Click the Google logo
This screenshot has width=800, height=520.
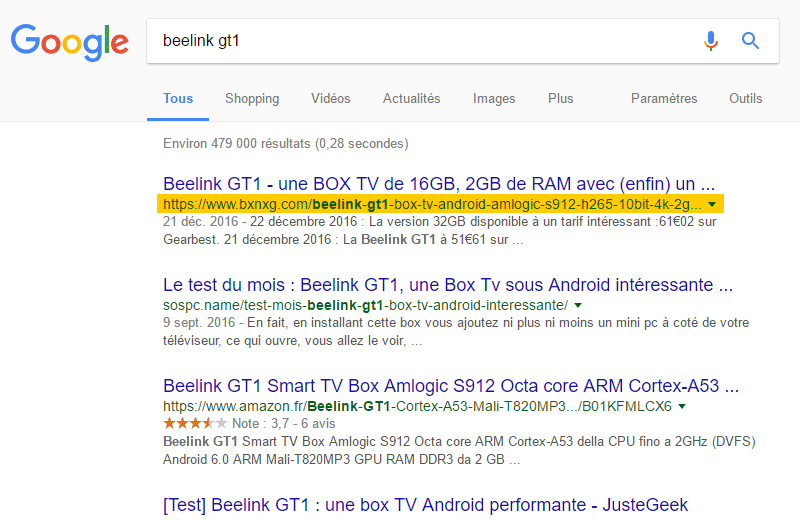[70, 42]
